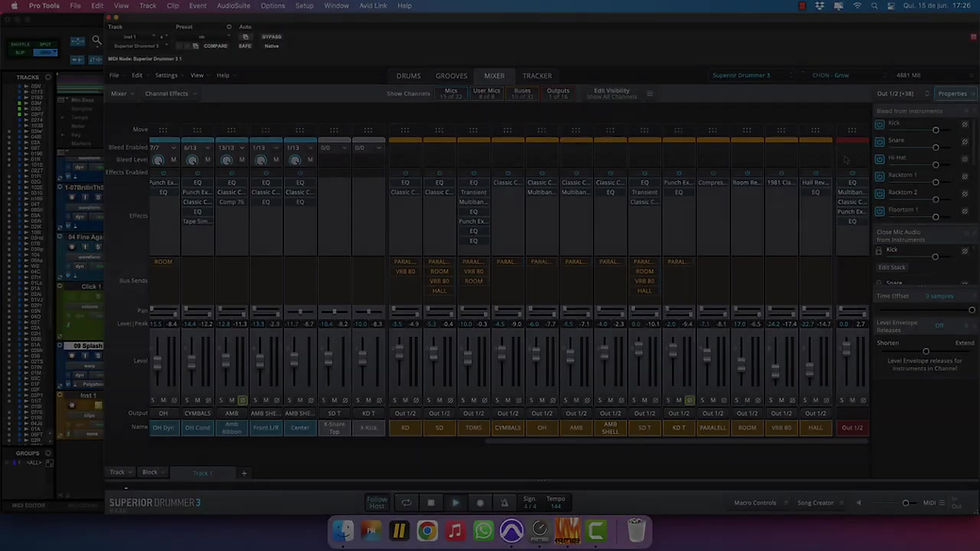This screenshot has width=980, height=551.
Task: Click the speaker icon left of master volume
Action: (859, 503)
